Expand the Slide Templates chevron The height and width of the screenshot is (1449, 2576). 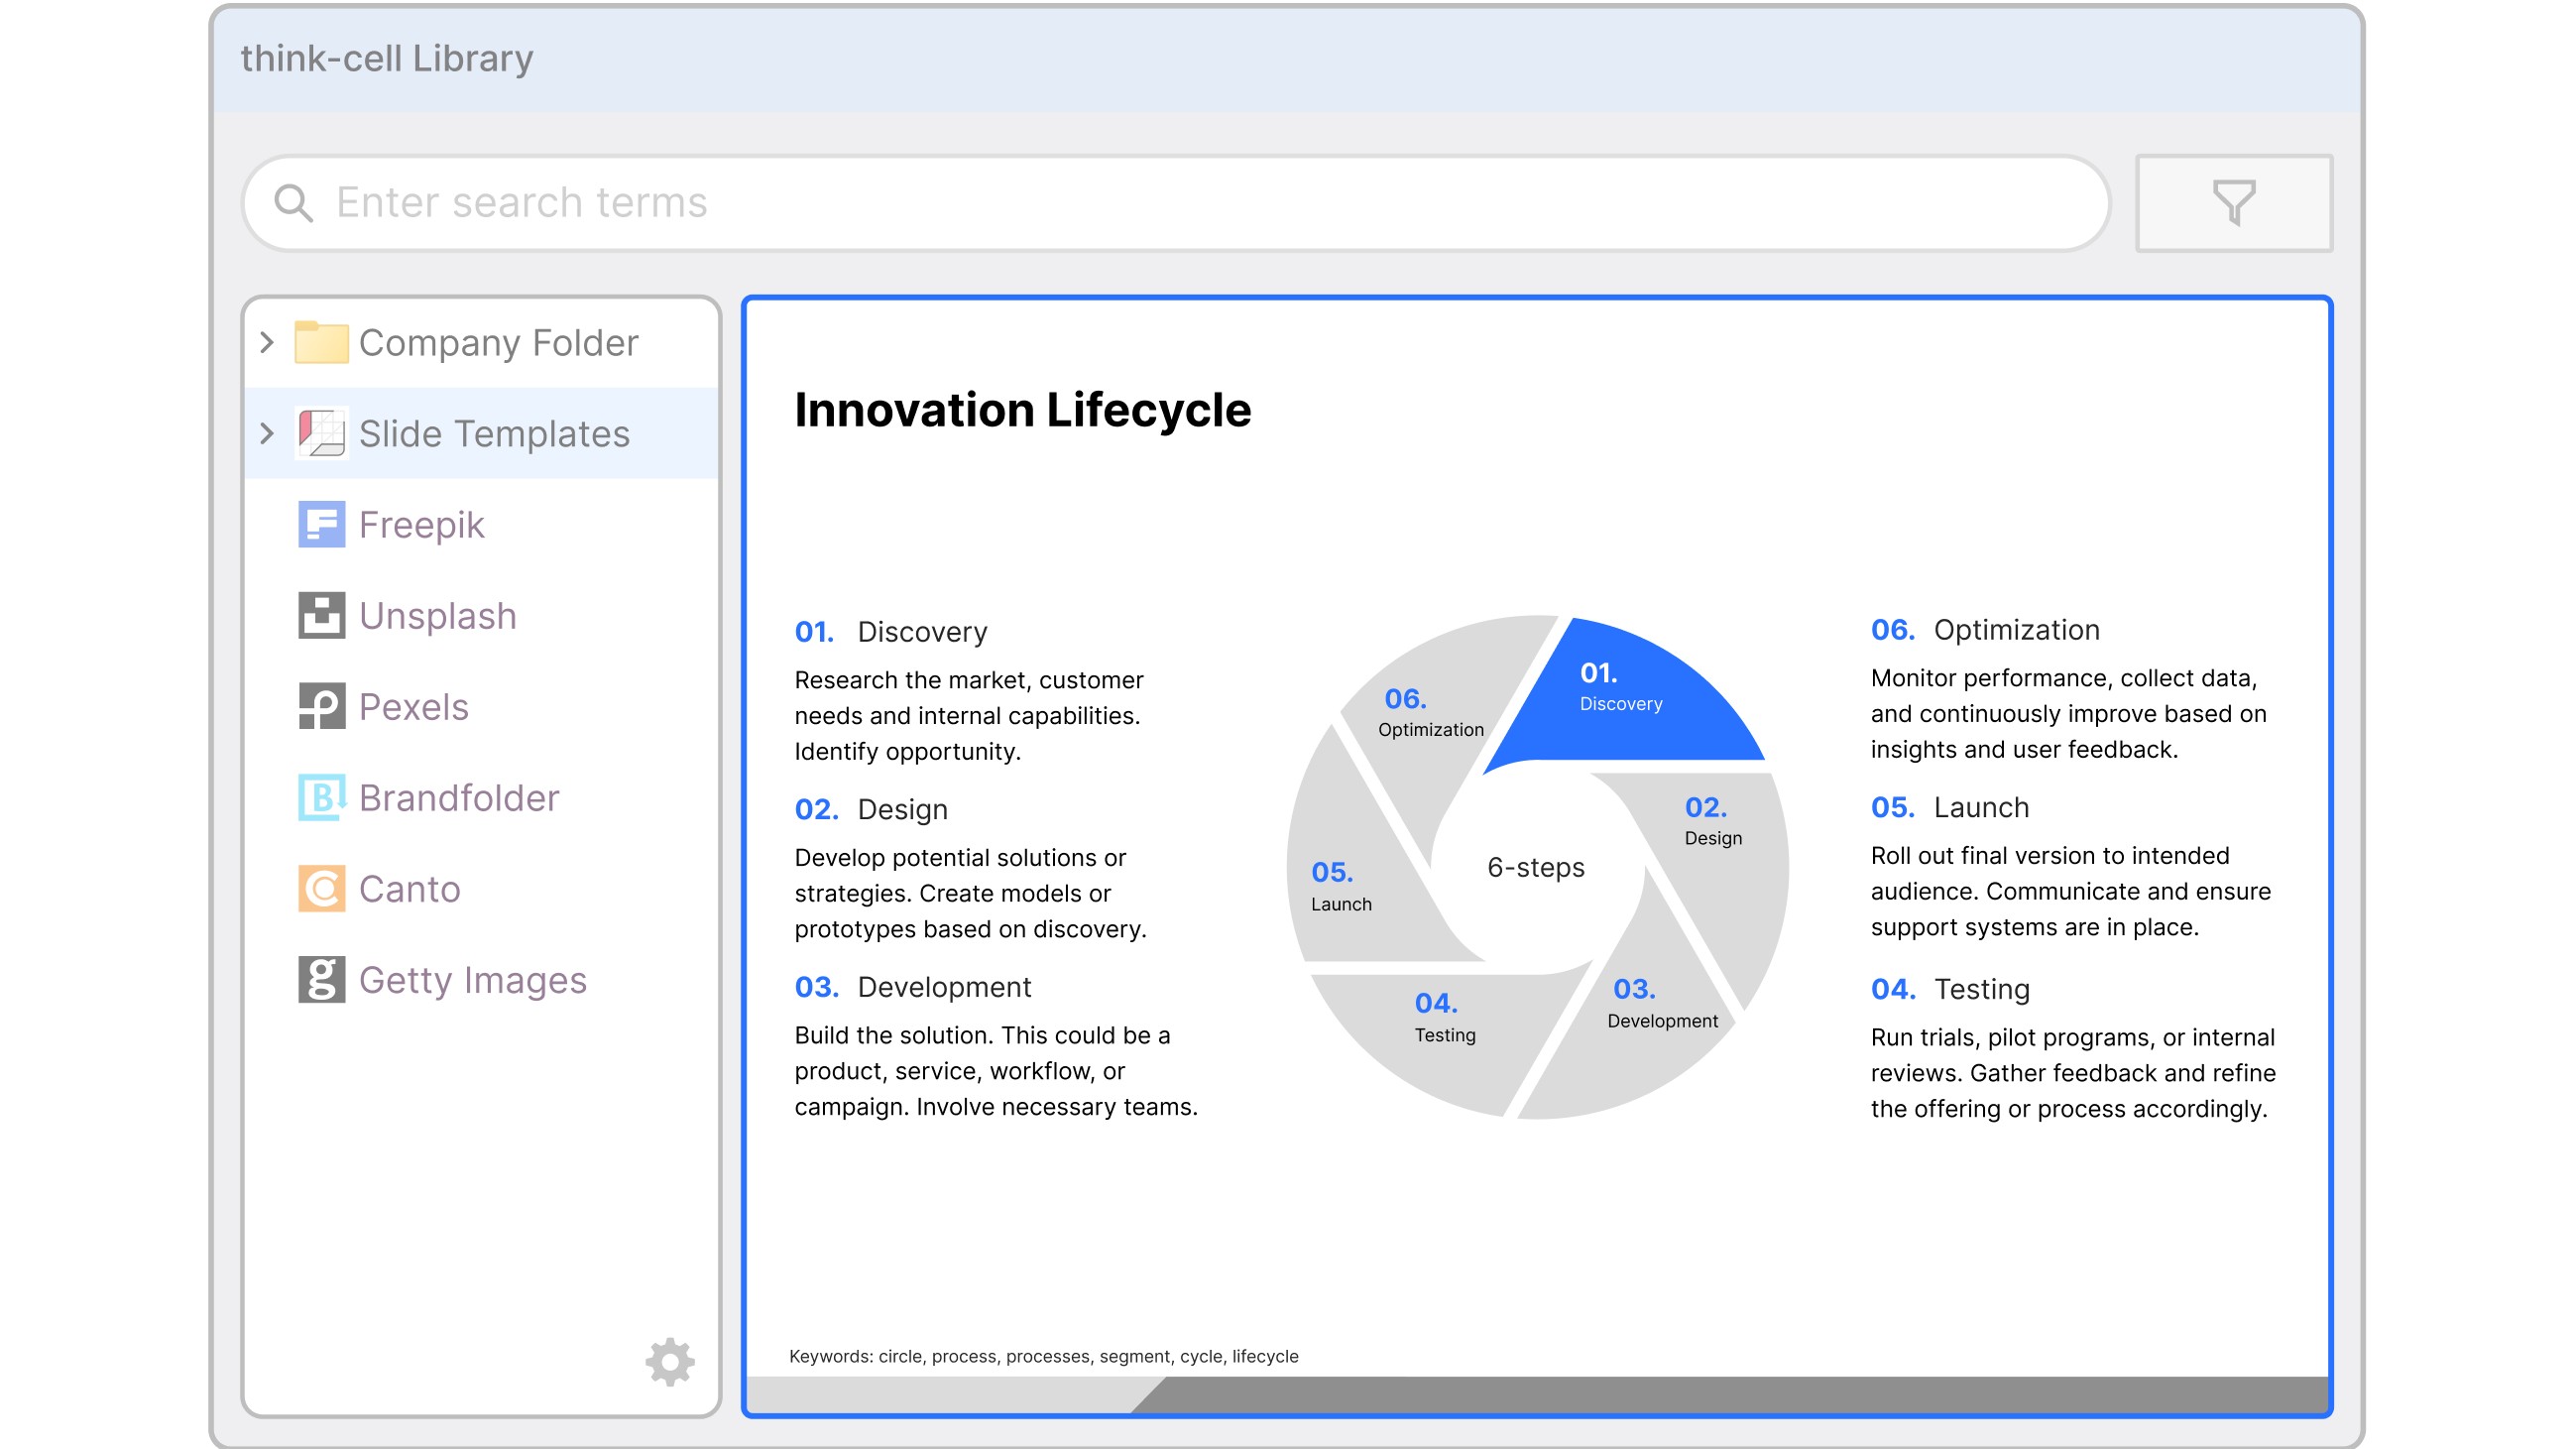266,434
